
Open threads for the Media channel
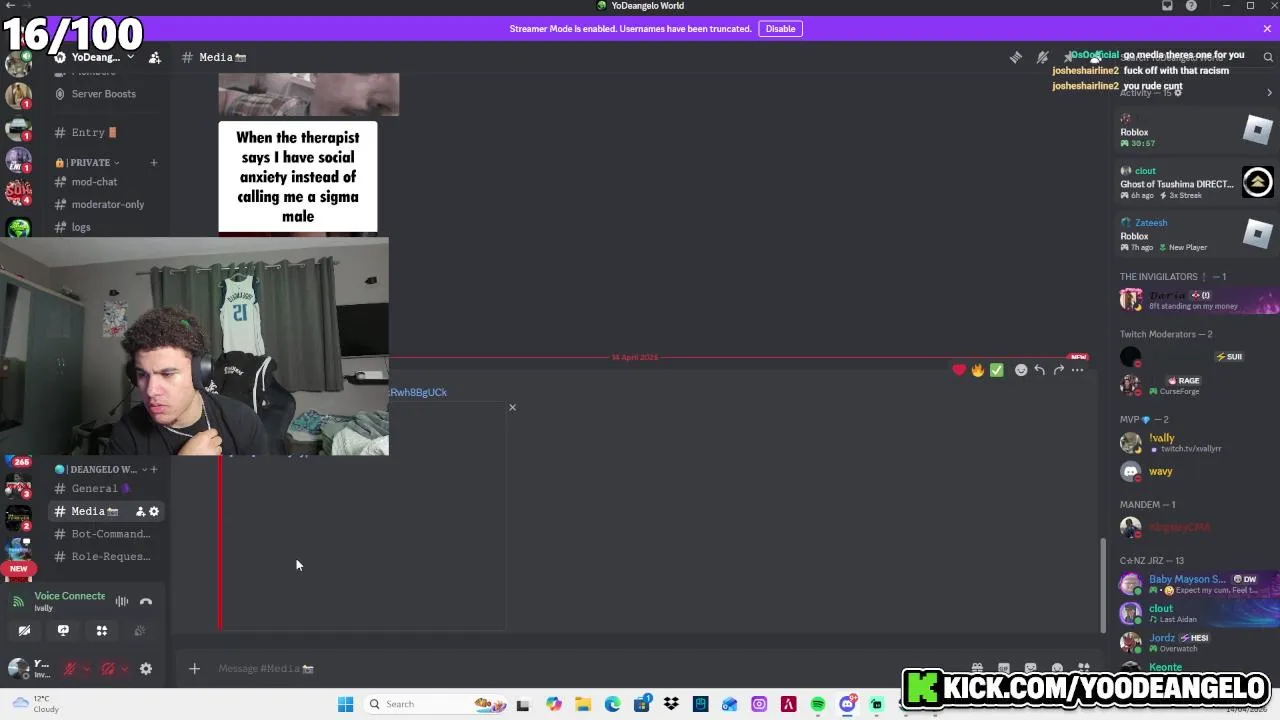1016,57
